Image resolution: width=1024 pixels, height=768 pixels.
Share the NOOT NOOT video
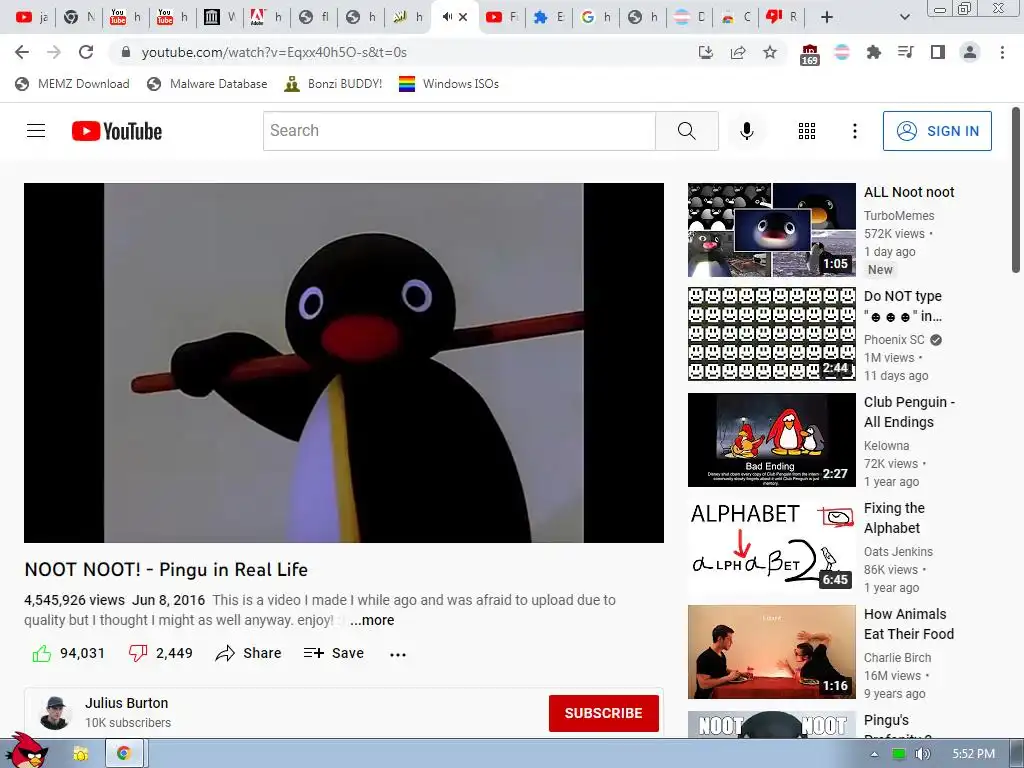pyautogui.click(x=248, y=653)
